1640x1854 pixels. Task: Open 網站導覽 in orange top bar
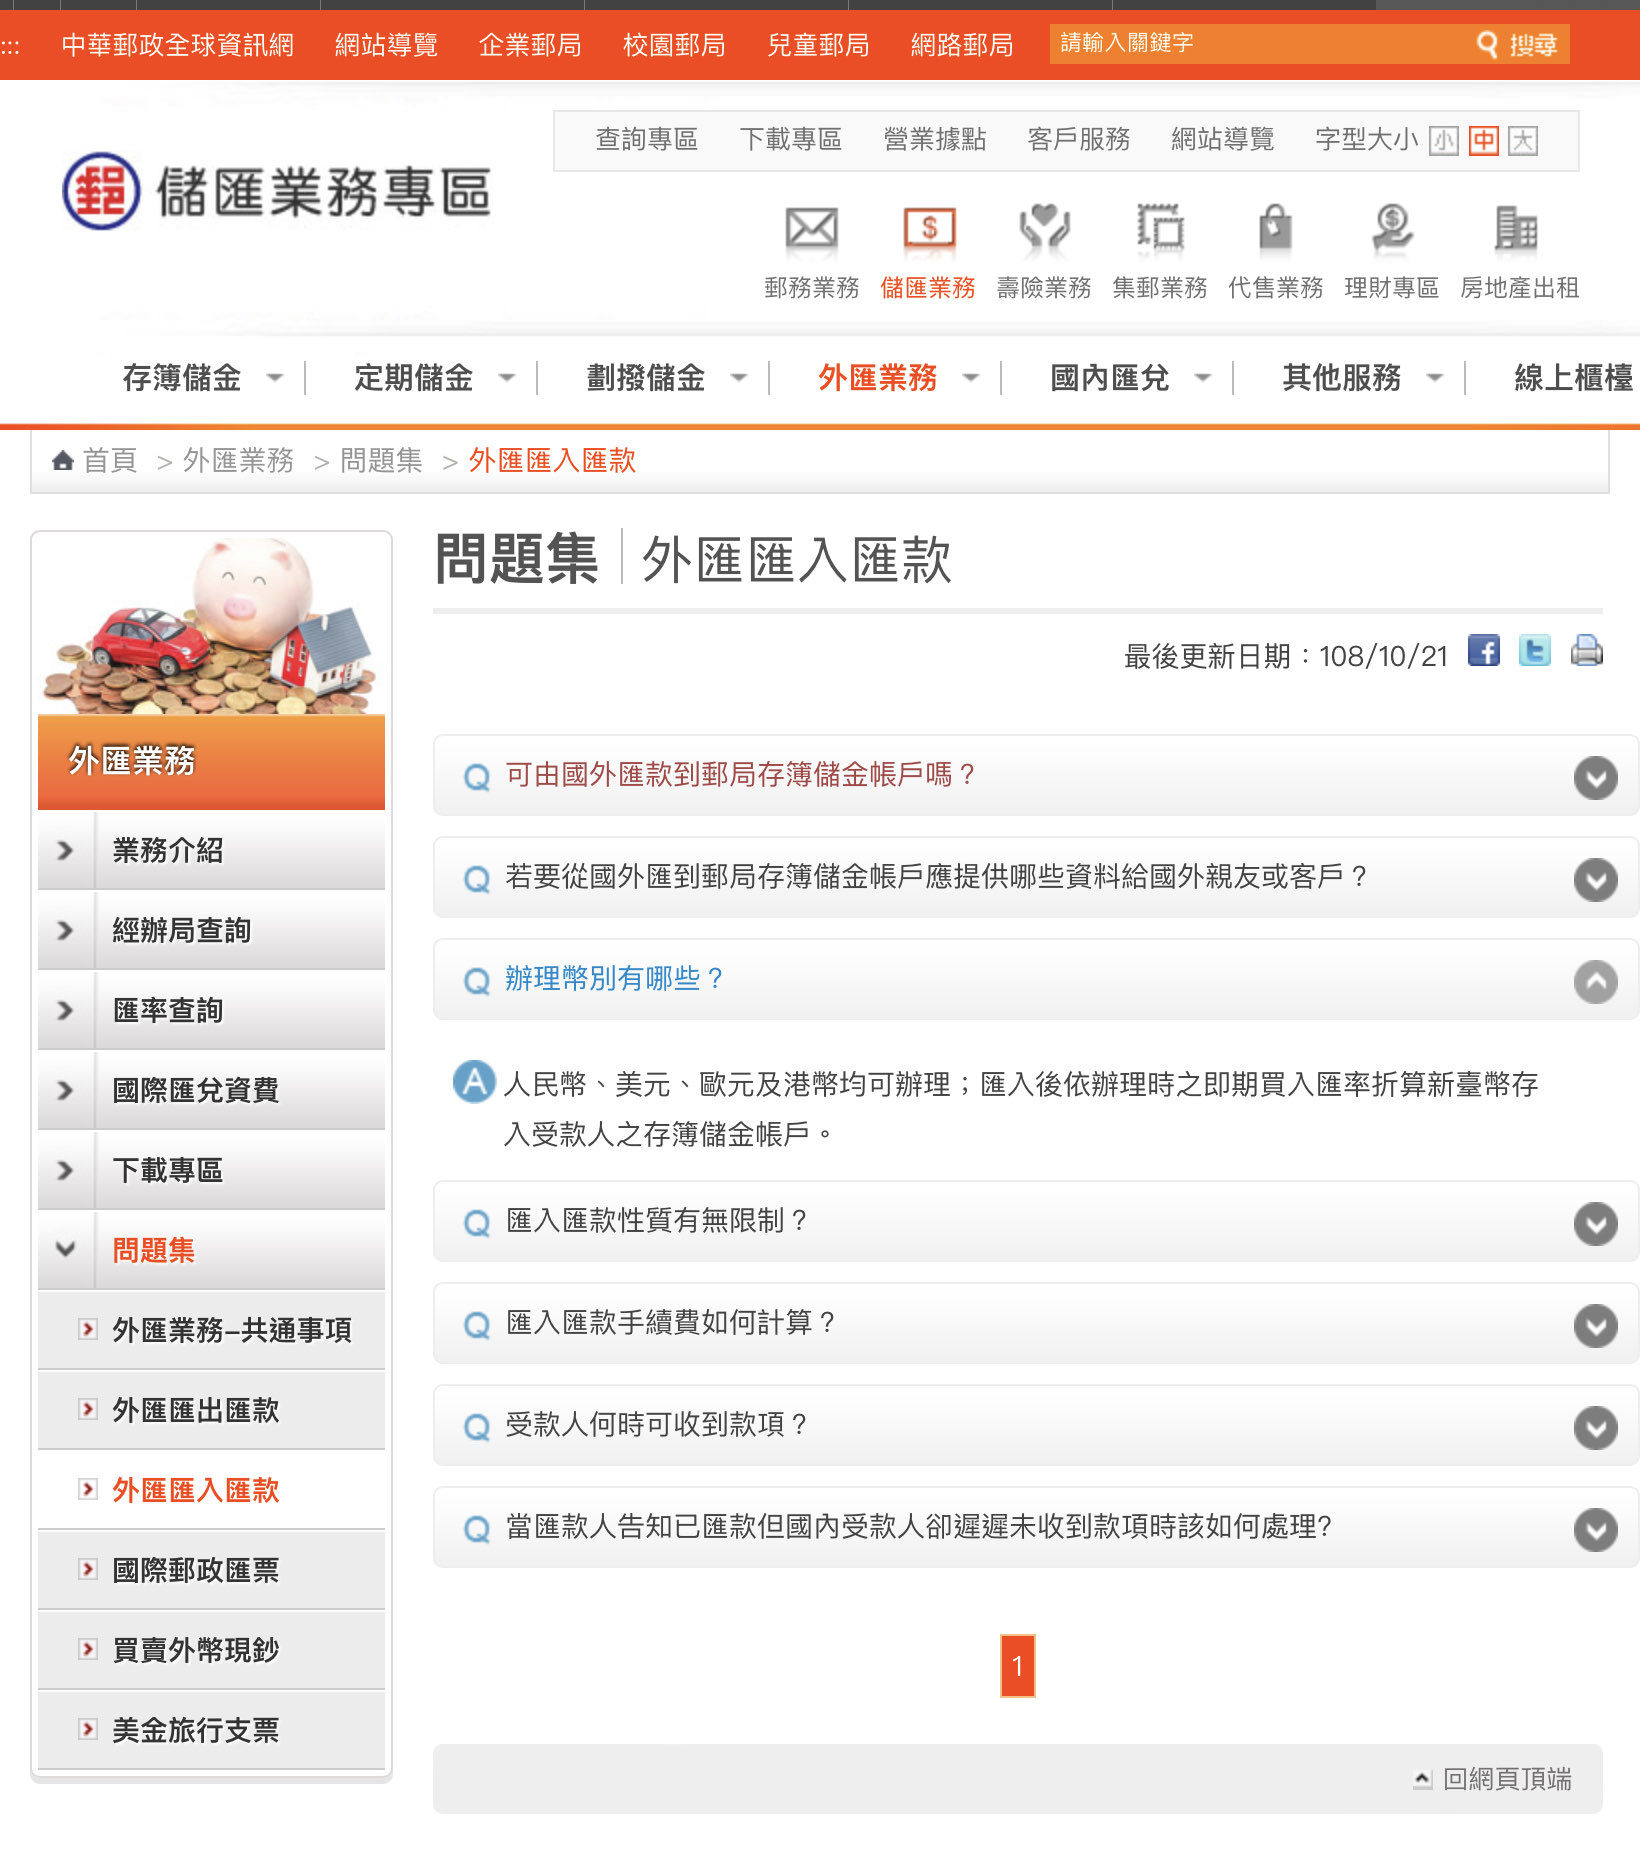(x=386, y=46)
